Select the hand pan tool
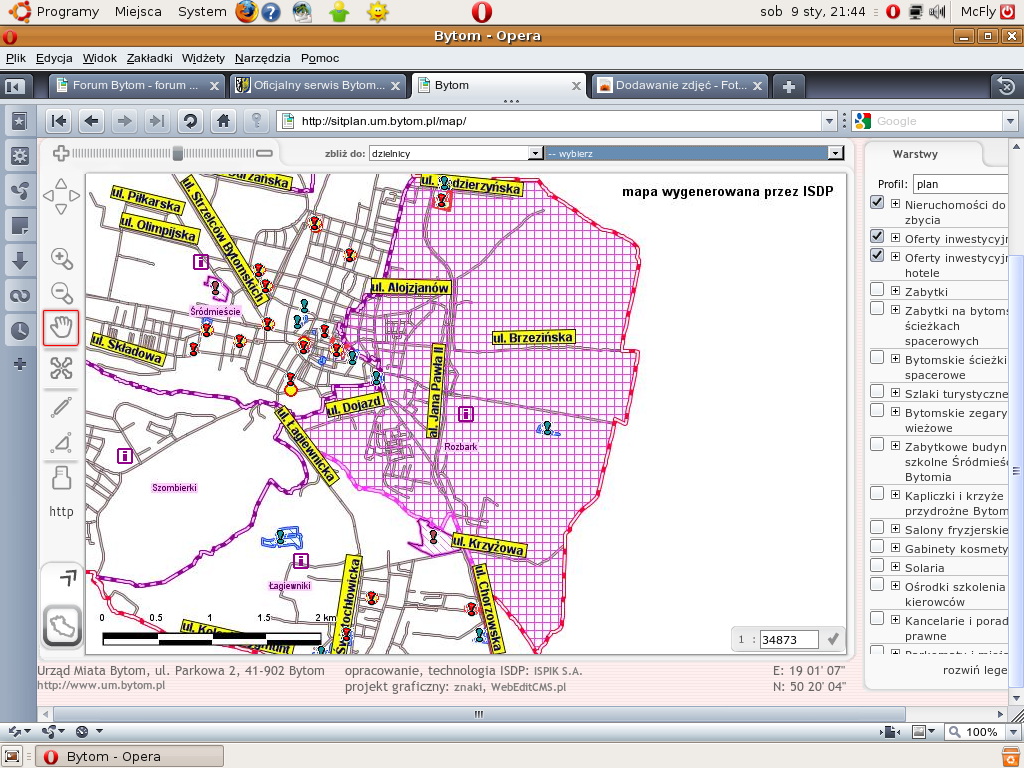The height and width of the screenshot is (768, 1024). point(61,328)
